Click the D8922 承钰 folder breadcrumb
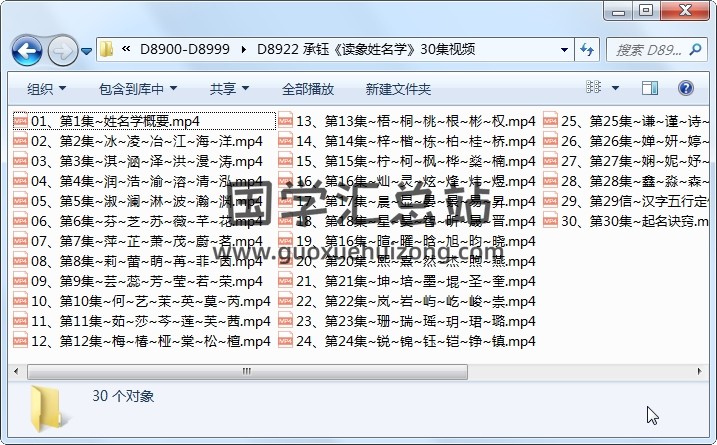 pos(366,49)
